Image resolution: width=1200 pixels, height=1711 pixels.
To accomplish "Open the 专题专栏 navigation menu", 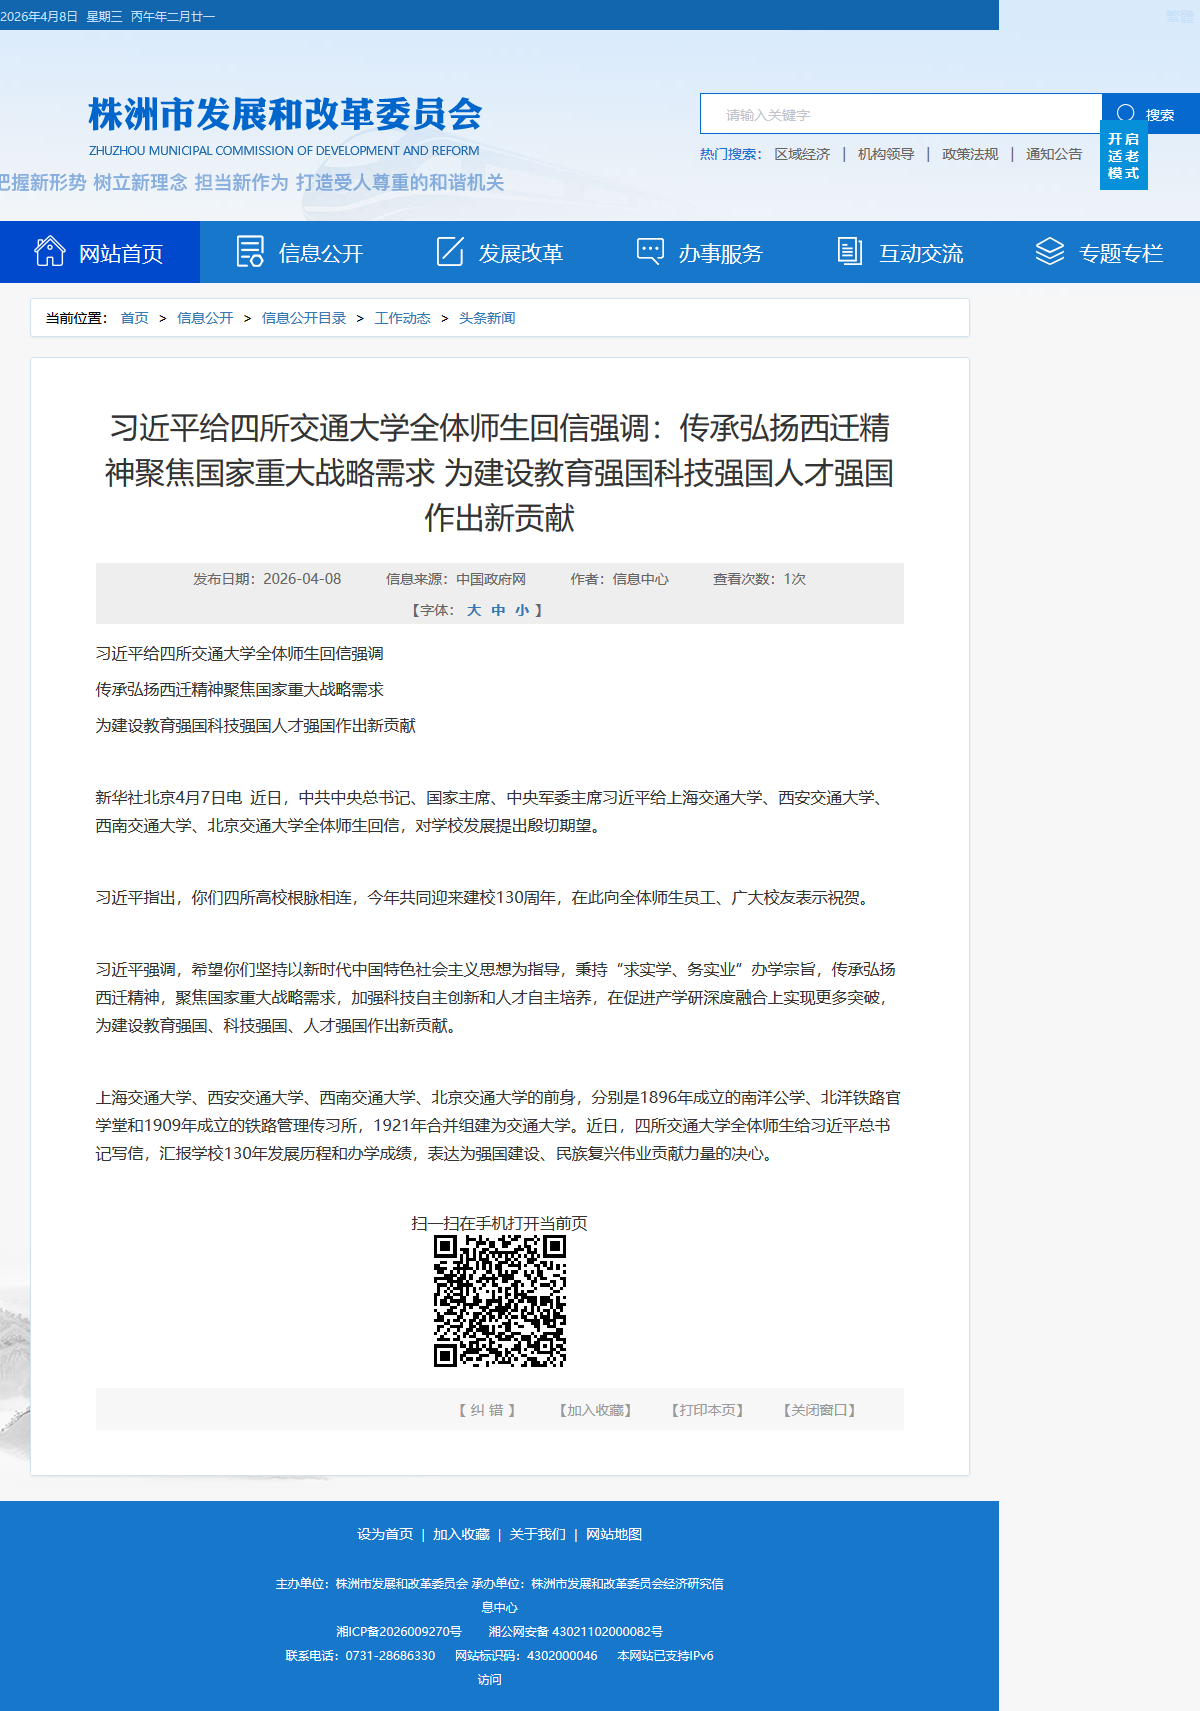I will click(1120, 253).
